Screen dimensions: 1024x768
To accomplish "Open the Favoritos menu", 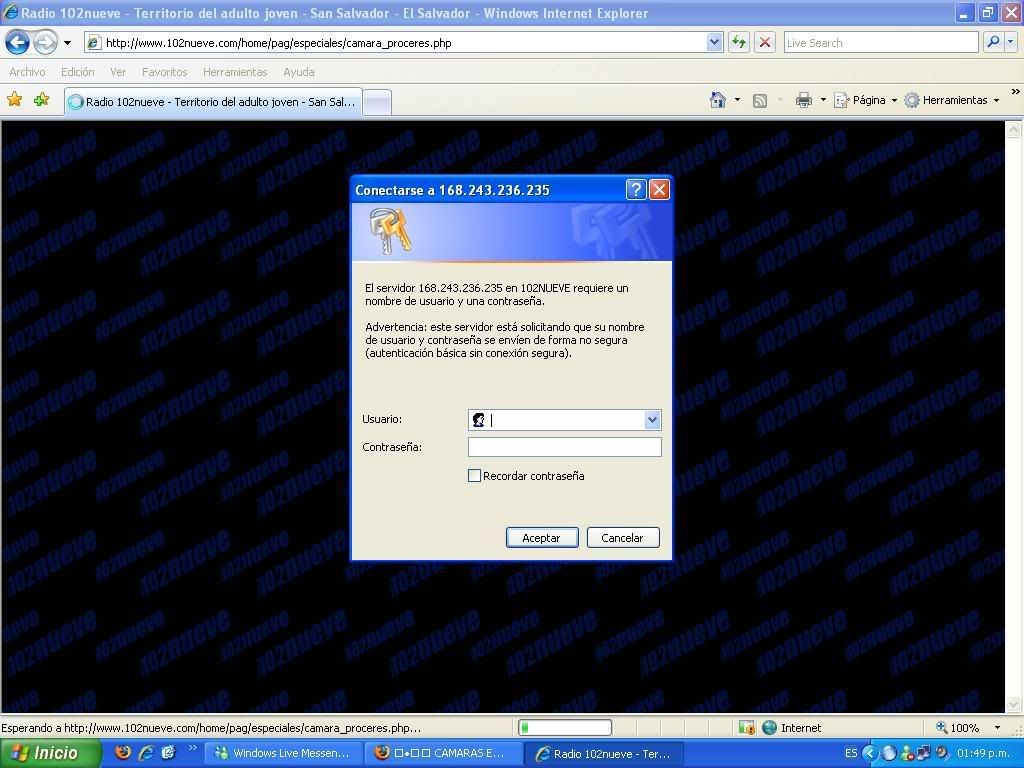I will coord(165,72).
